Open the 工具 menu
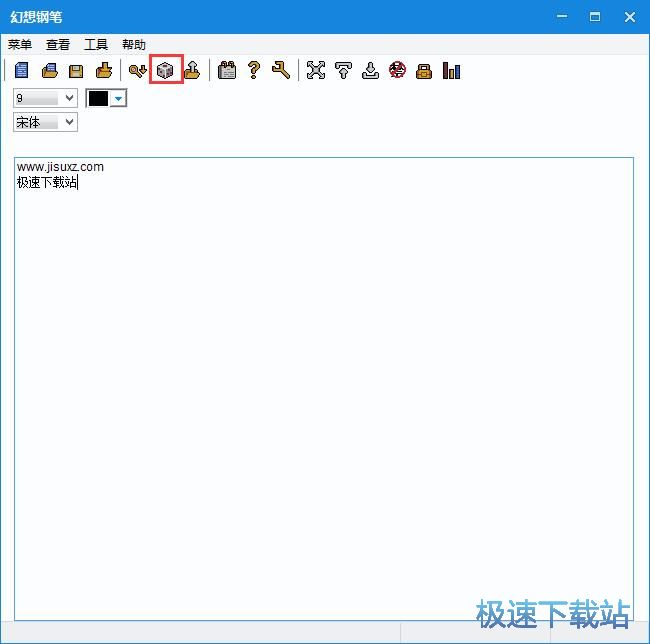Viewport: 650px width, 644px height. 96,44
